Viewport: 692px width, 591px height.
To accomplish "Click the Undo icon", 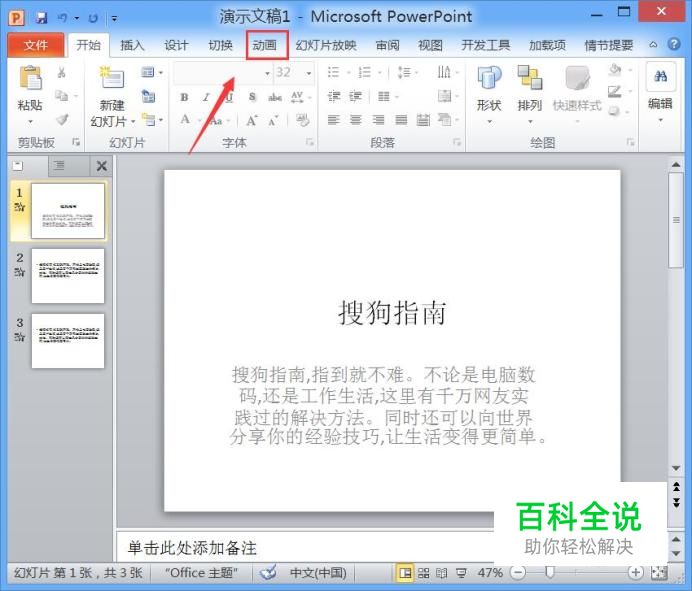I will (x=62, y=18).
